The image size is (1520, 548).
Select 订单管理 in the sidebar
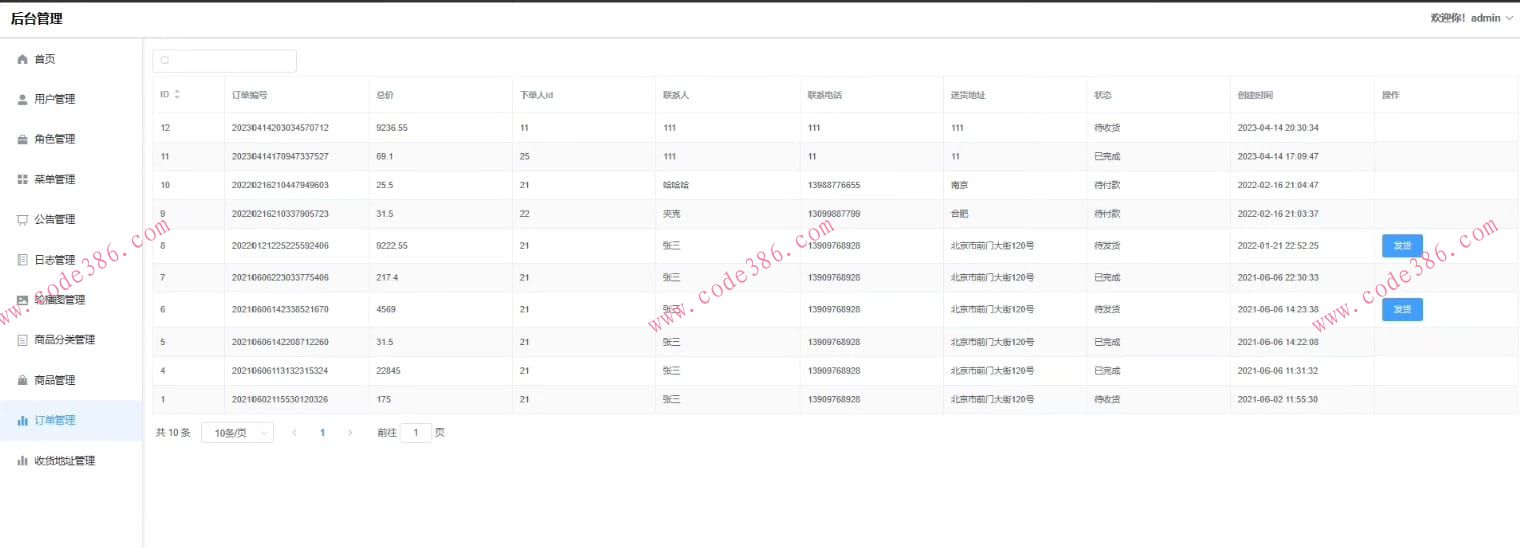(x=71, y=420)
